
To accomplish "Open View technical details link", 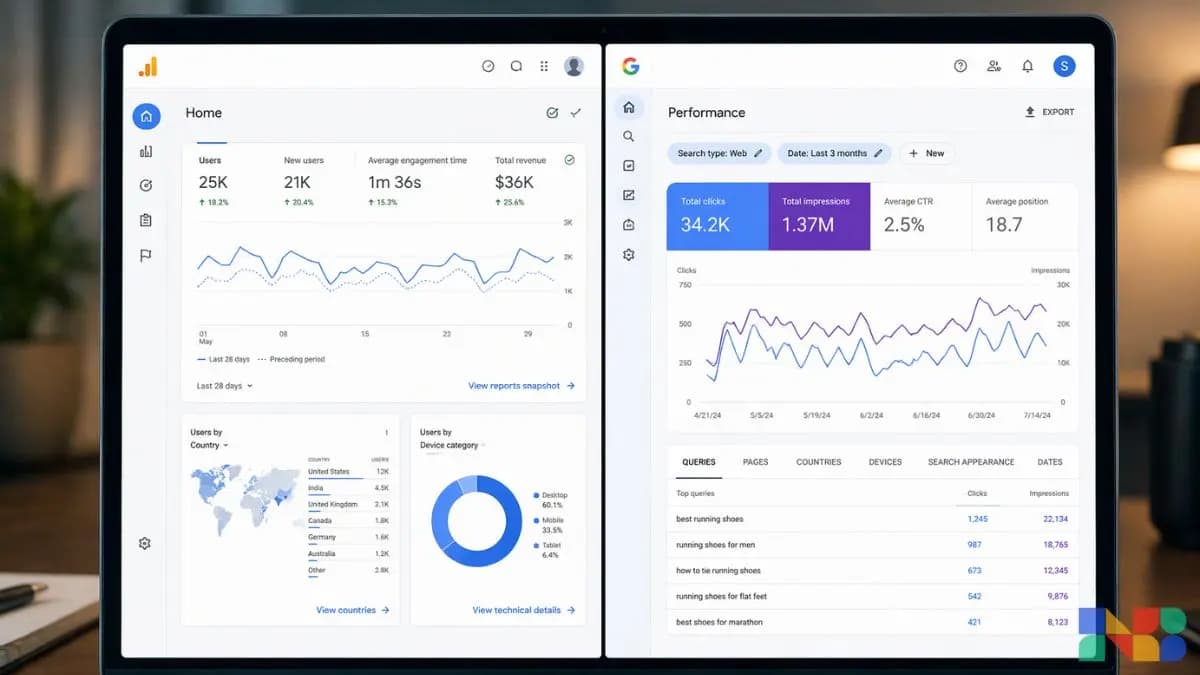I will [x=524, y=610].
